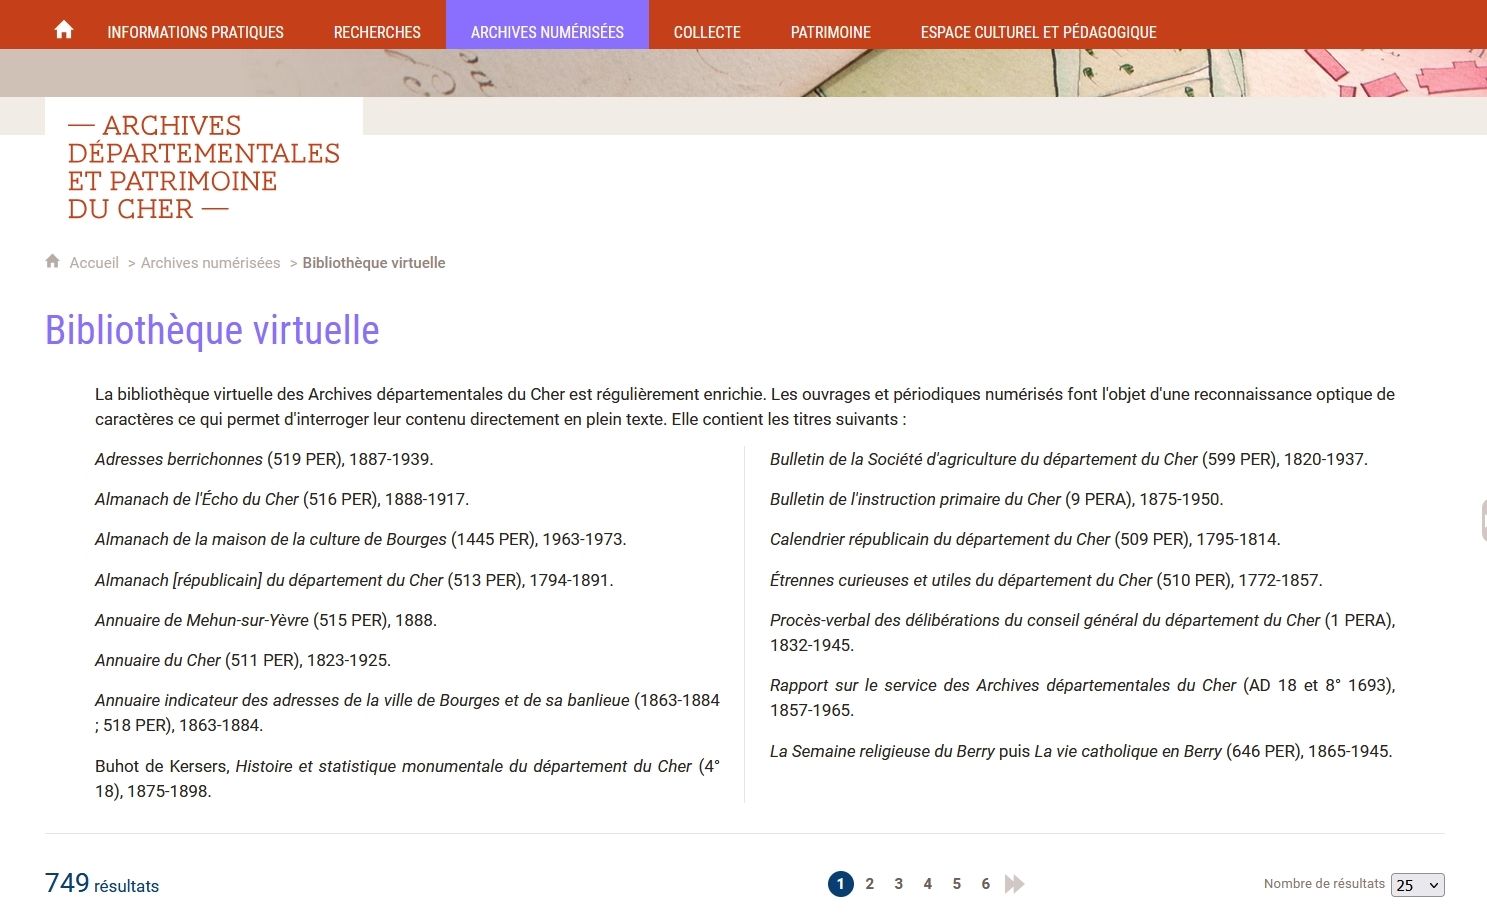Click the Archives départementales et patrimoine du Cher logo
This screenshot has width=1487, height=918.
tap(203, 166)
